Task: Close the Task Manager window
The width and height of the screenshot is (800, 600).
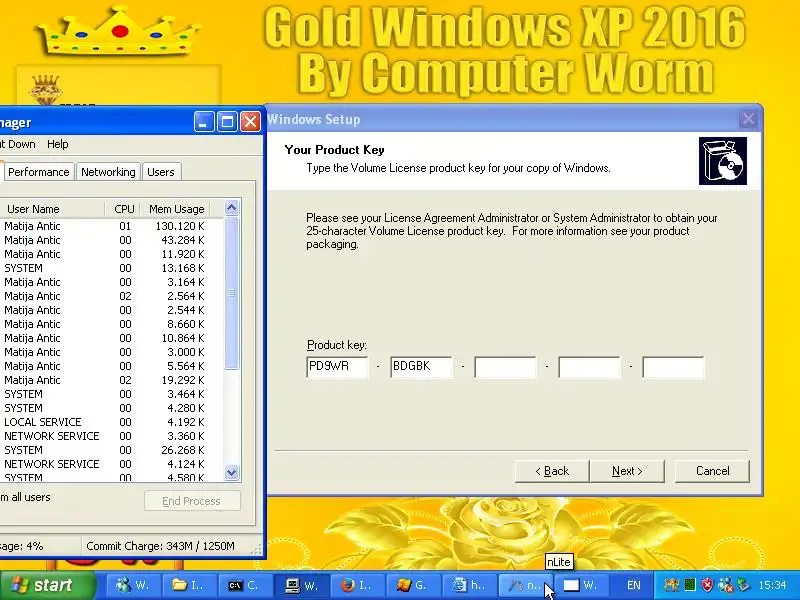Action: [251, 122]
